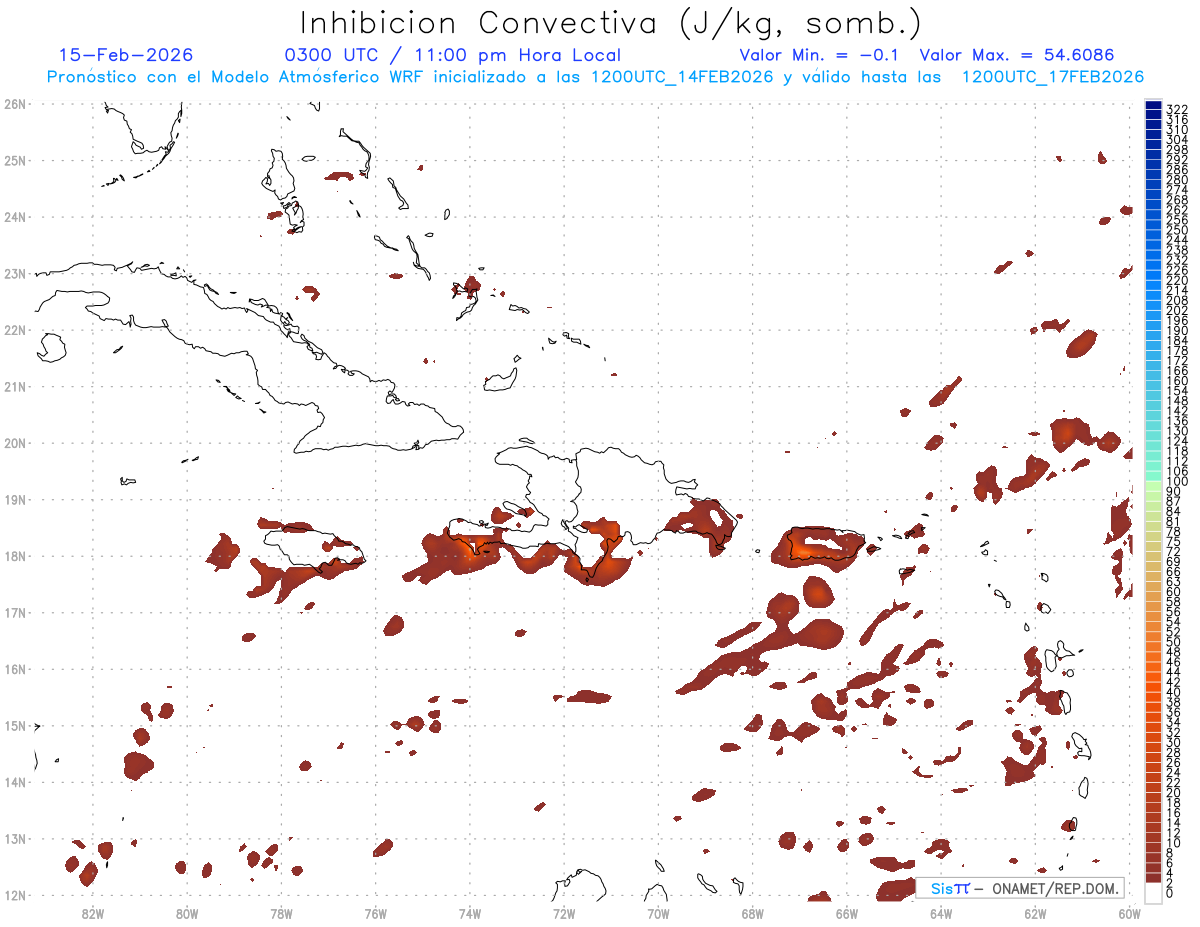
Task: Click the dark blue 322 colorbar swatch
Action: (x=1153, y=107)
